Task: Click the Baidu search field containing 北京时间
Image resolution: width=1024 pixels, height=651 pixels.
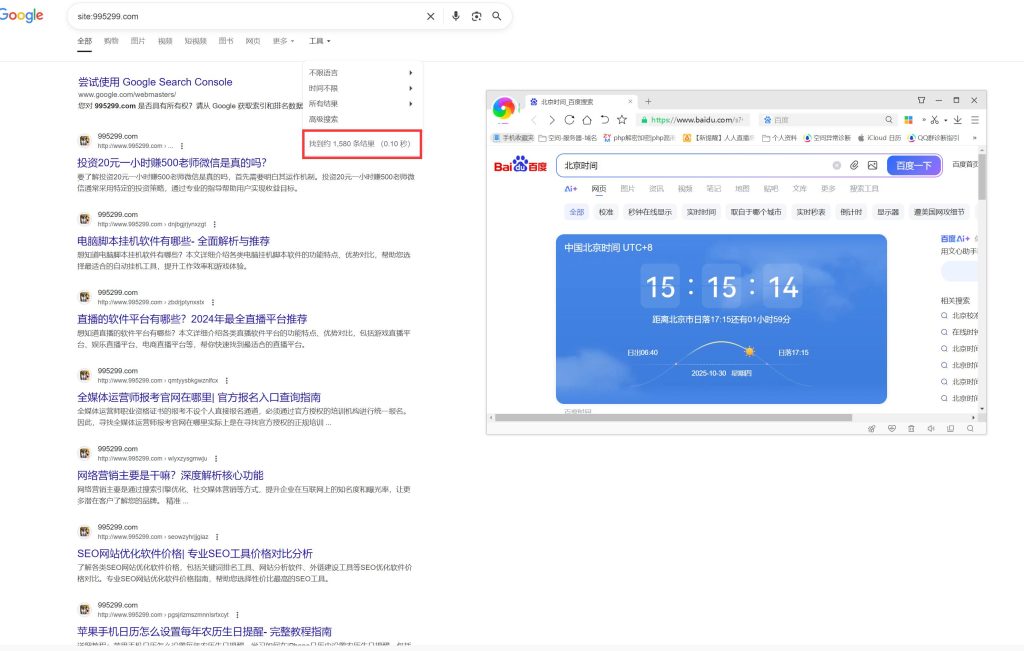Action: [690, 165]
